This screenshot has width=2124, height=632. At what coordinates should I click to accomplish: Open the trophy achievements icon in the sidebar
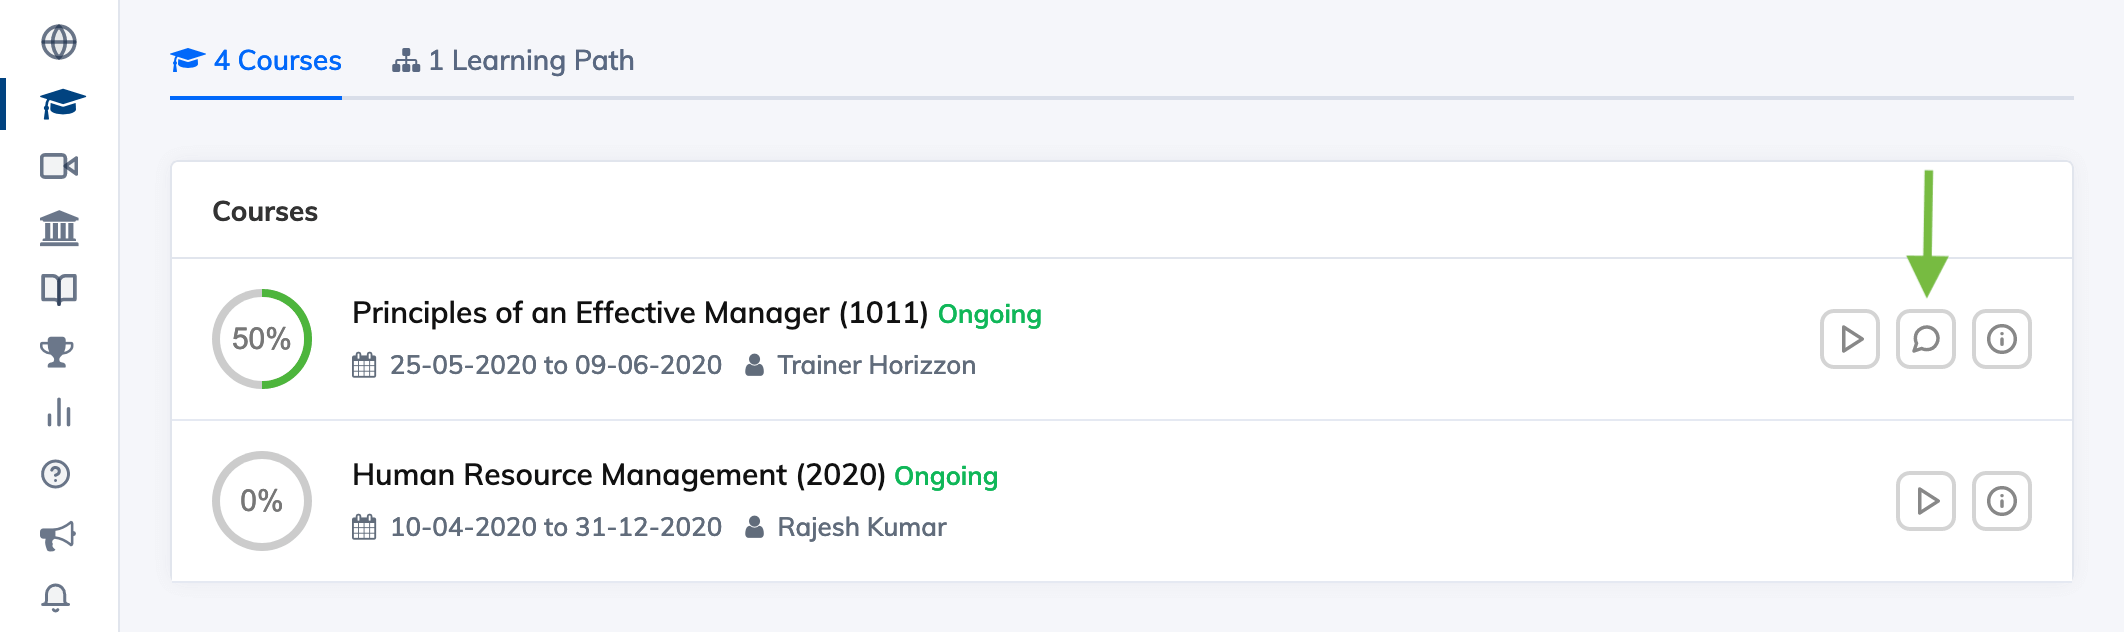click(x=57, y=352)
